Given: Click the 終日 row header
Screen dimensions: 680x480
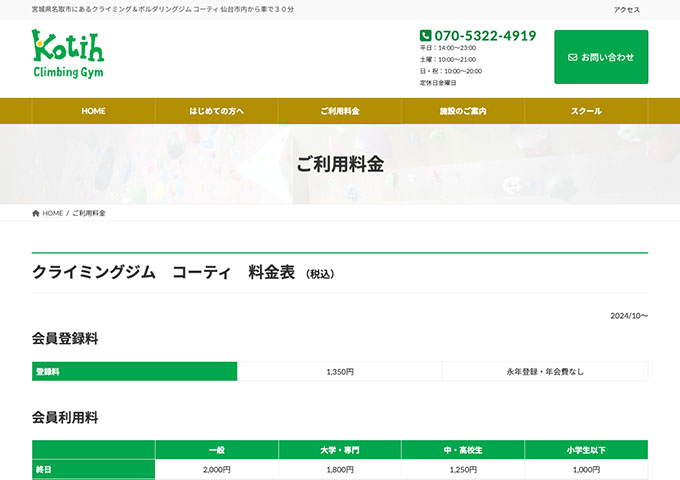Looking at the screenshot, I should [93, 470].
